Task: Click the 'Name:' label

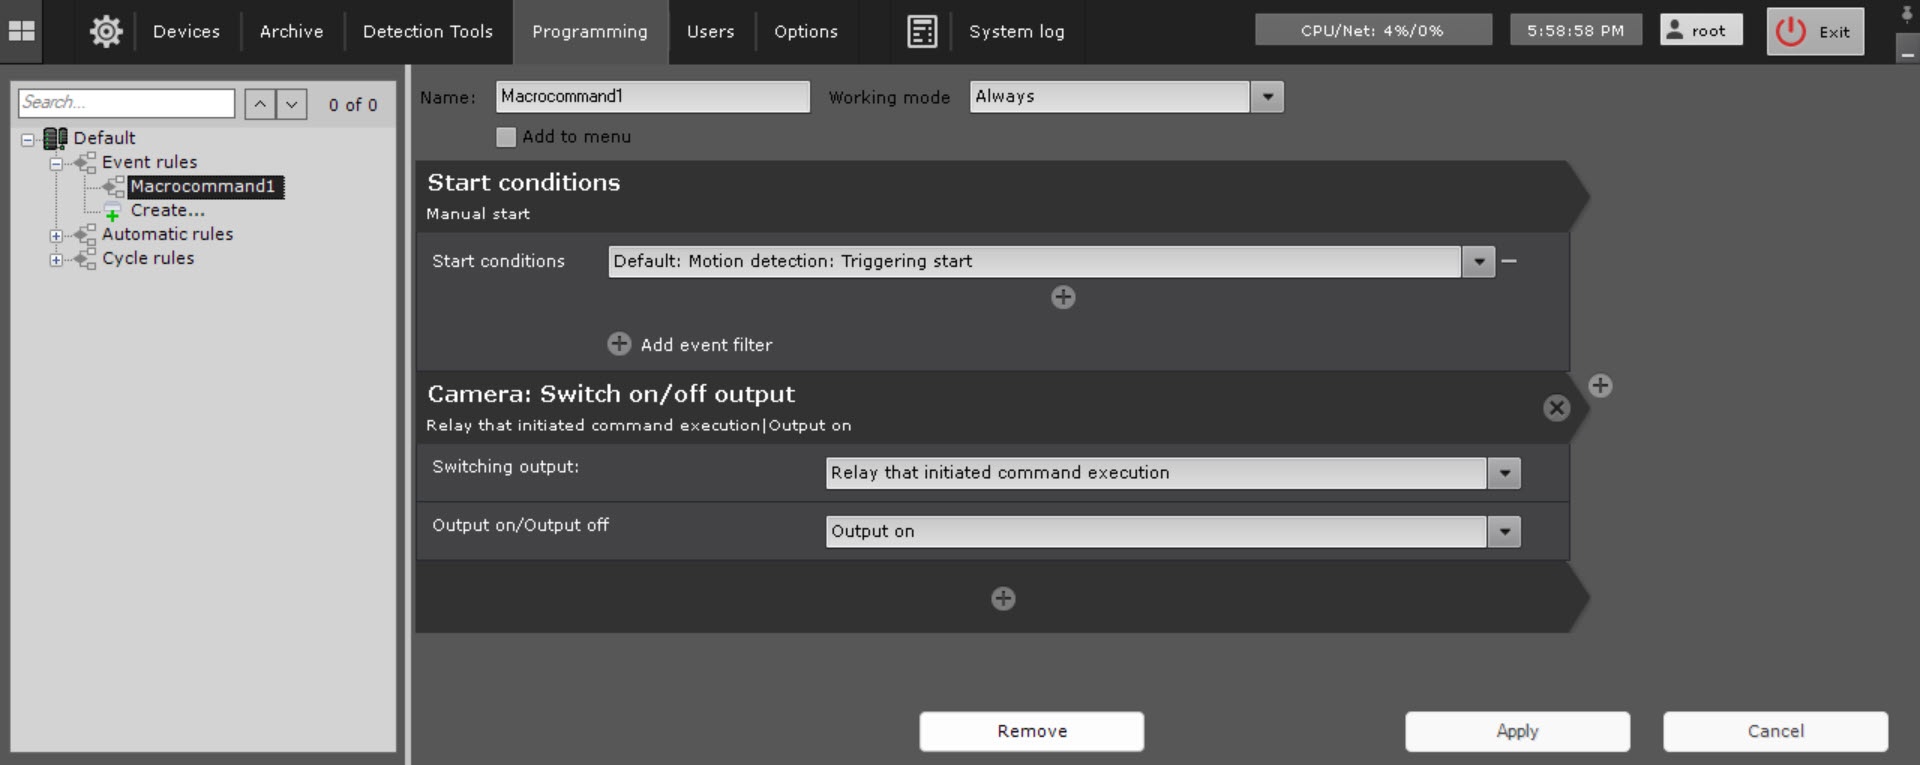Action: pyautogui.click(x=447, y=97)
